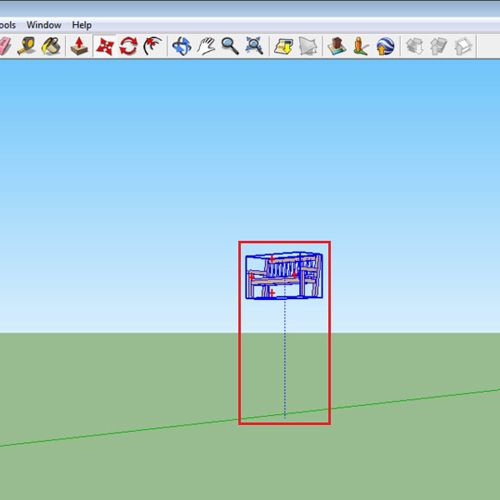Select the Pan hand tool

[x=206, y=46]
